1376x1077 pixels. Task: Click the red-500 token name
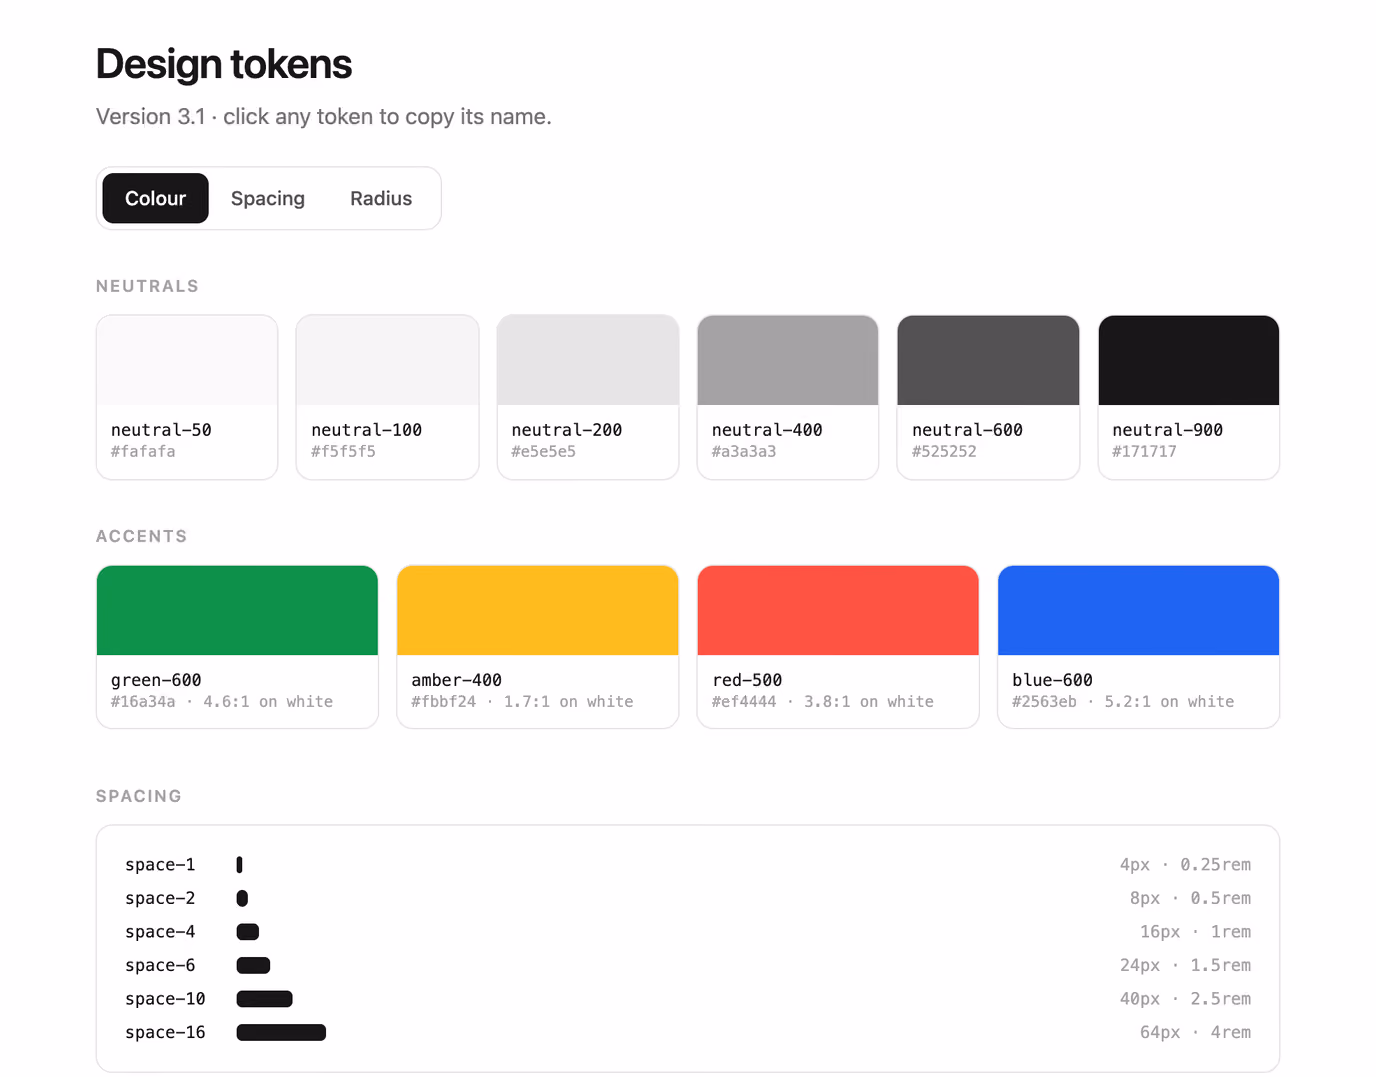tap(747, 680)
